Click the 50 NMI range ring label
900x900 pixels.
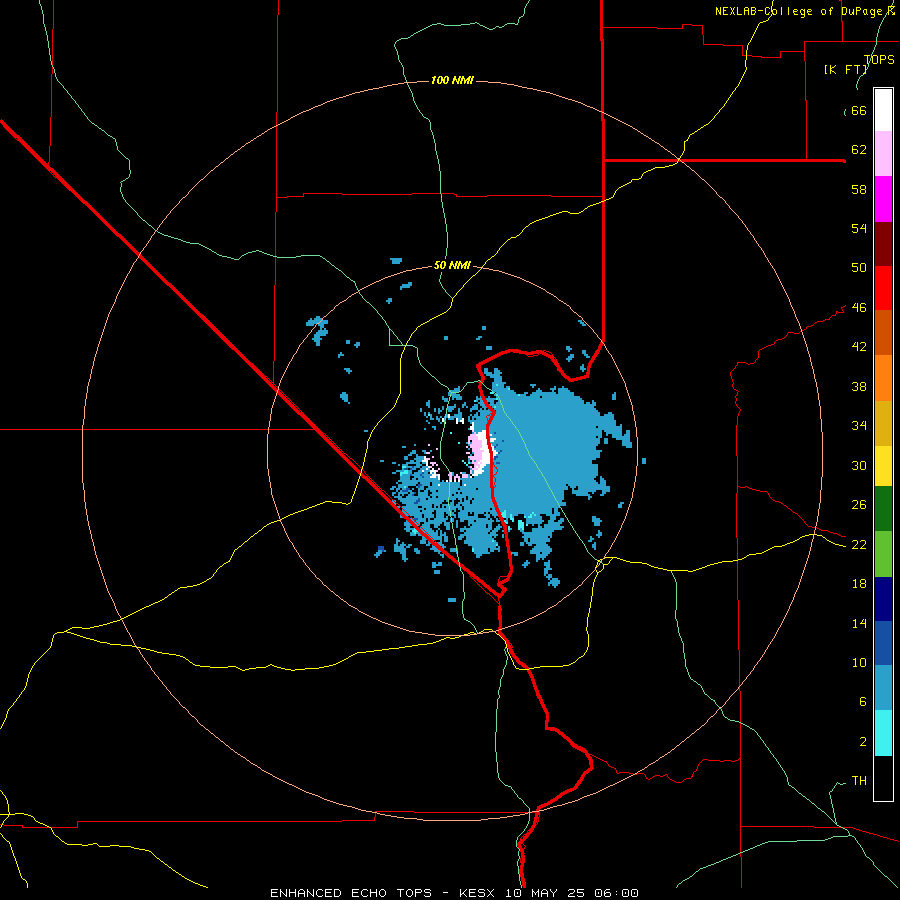[x=452, y=265]
